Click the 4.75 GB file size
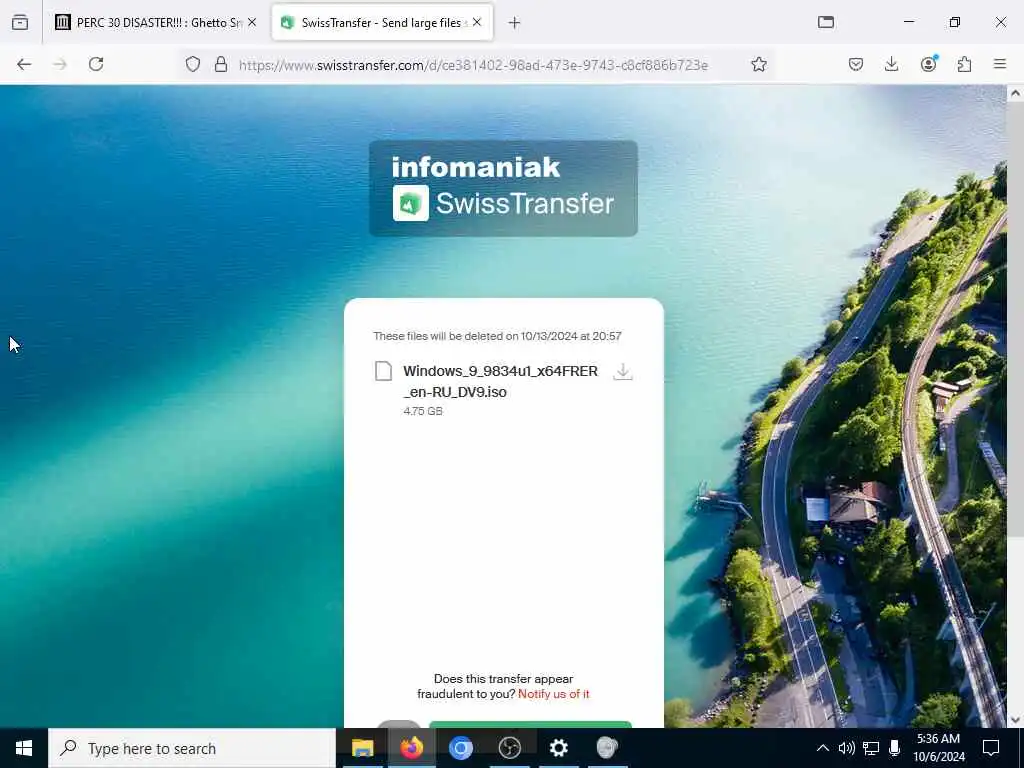The height and width of the screenshot is (768, 1024). 423,411
